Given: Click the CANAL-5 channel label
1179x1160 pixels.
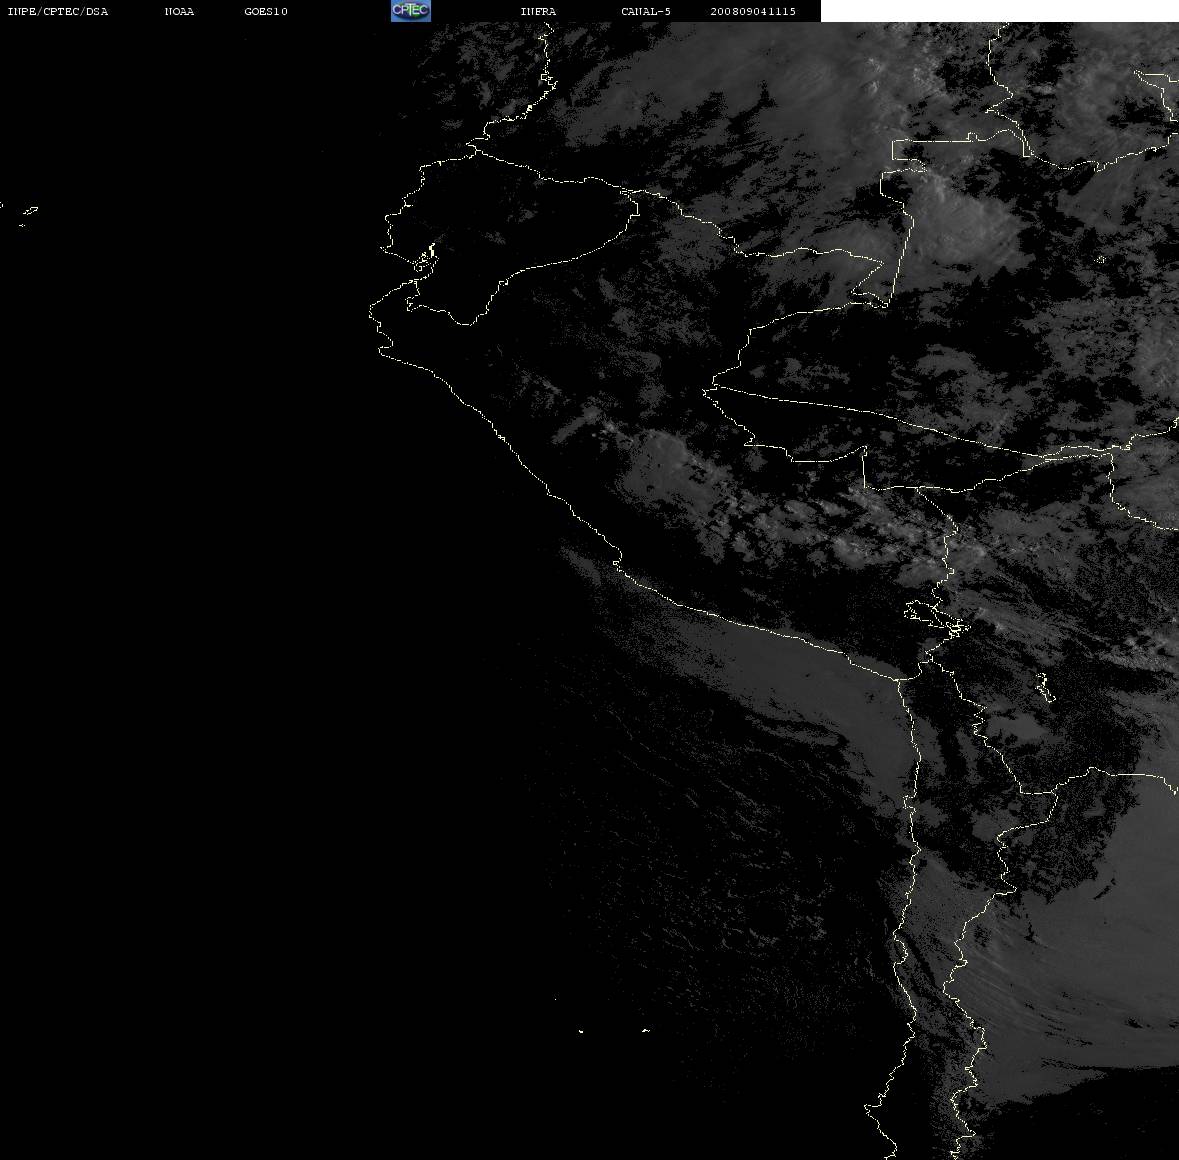Looking at the screenshot, I should pos(645,11).
